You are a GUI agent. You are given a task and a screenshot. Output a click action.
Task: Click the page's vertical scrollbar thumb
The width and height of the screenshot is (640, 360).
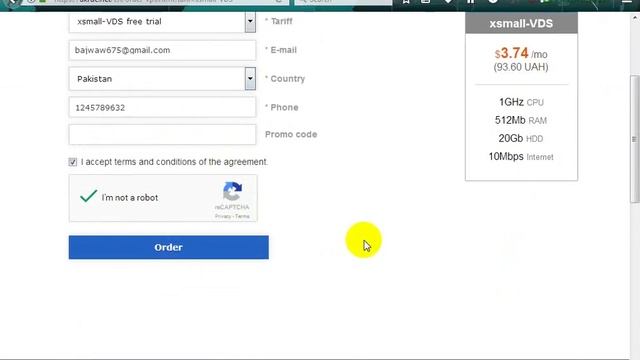[x=635, y=139]
